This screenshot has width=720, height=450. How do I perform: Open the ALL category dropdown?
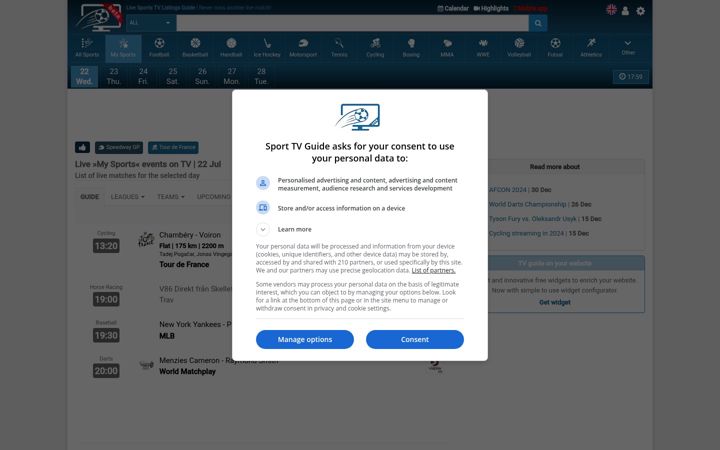coord(150,23)
